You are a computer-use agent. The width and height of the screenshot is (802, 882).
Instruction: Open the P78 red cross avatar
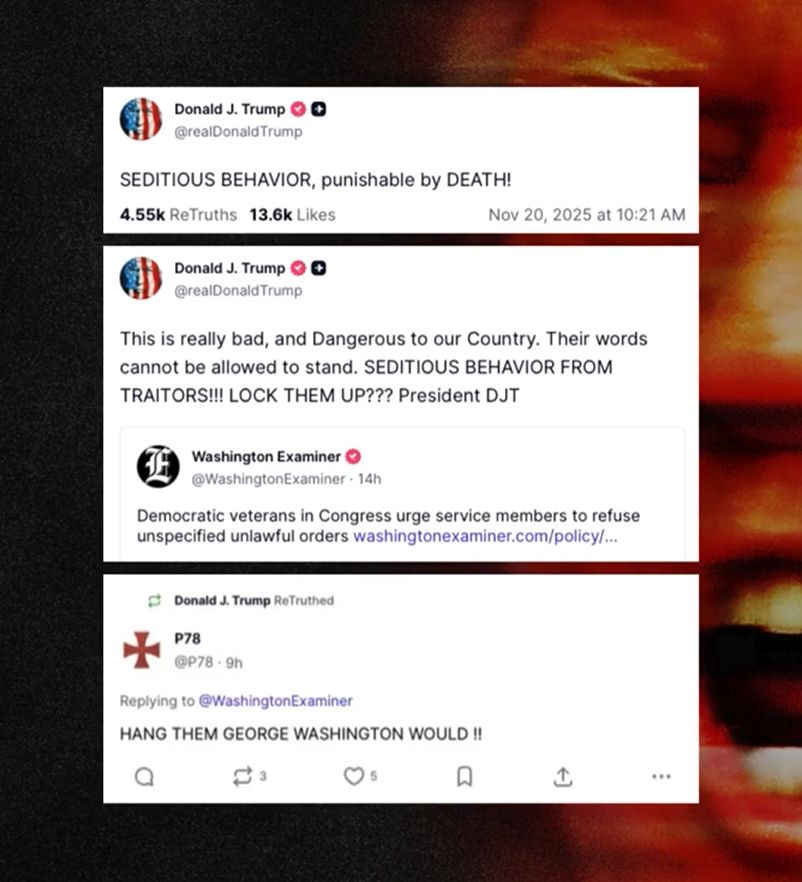coord(142,650)
